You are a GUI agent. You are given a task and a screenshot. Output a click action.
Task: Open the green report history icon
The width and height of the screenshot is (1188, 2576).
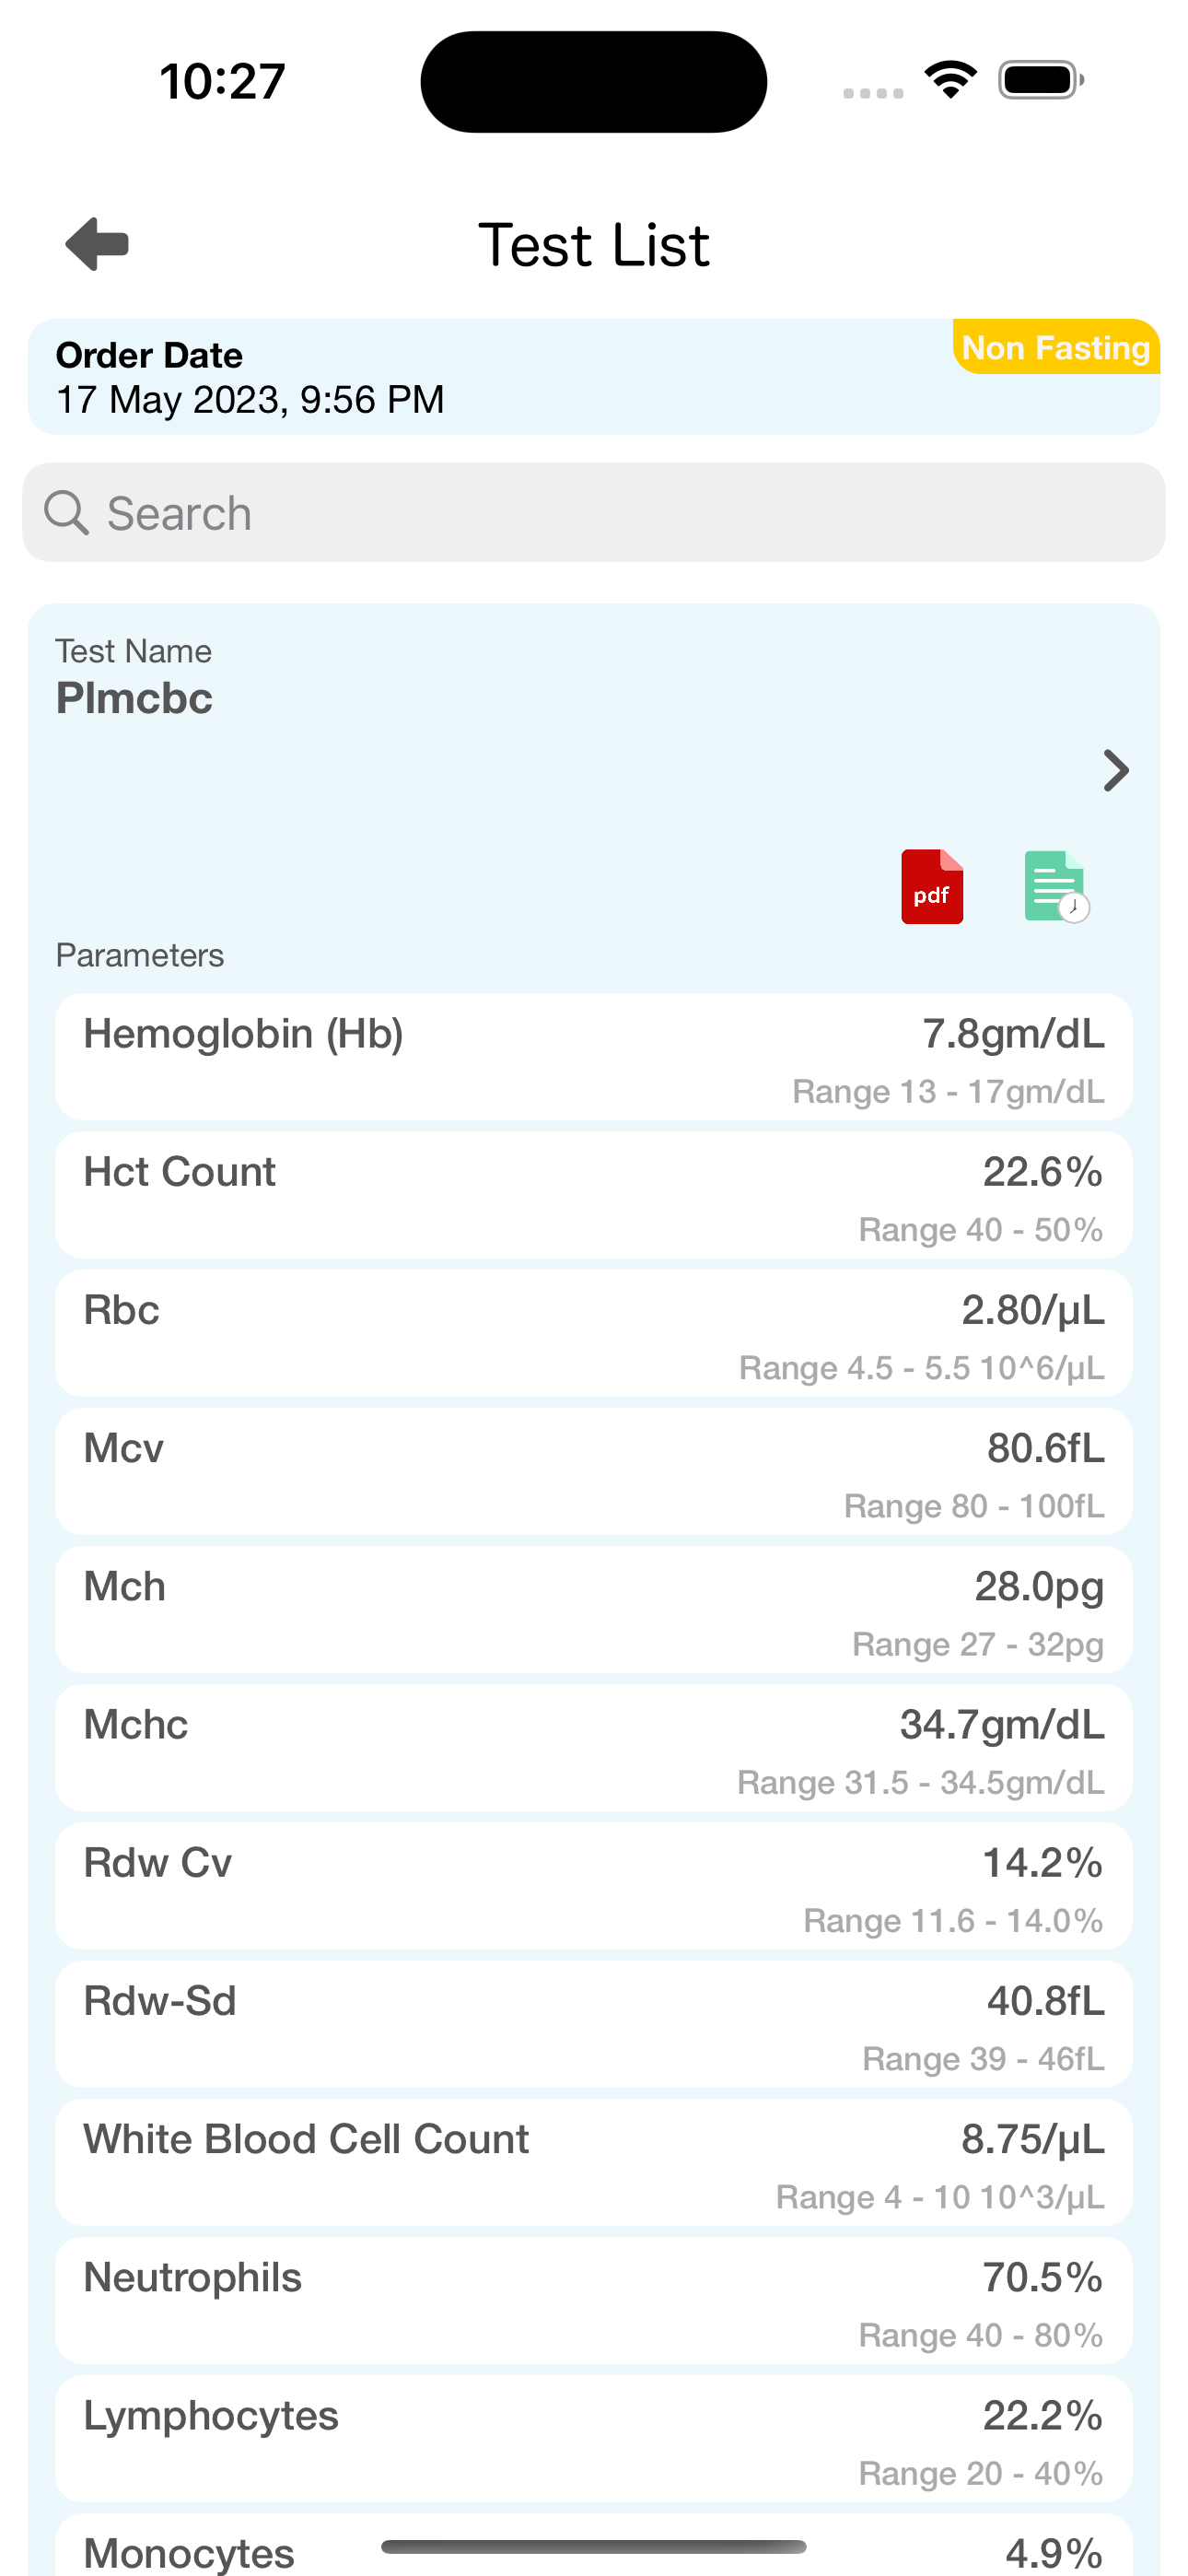click(x=1056, y=887)
